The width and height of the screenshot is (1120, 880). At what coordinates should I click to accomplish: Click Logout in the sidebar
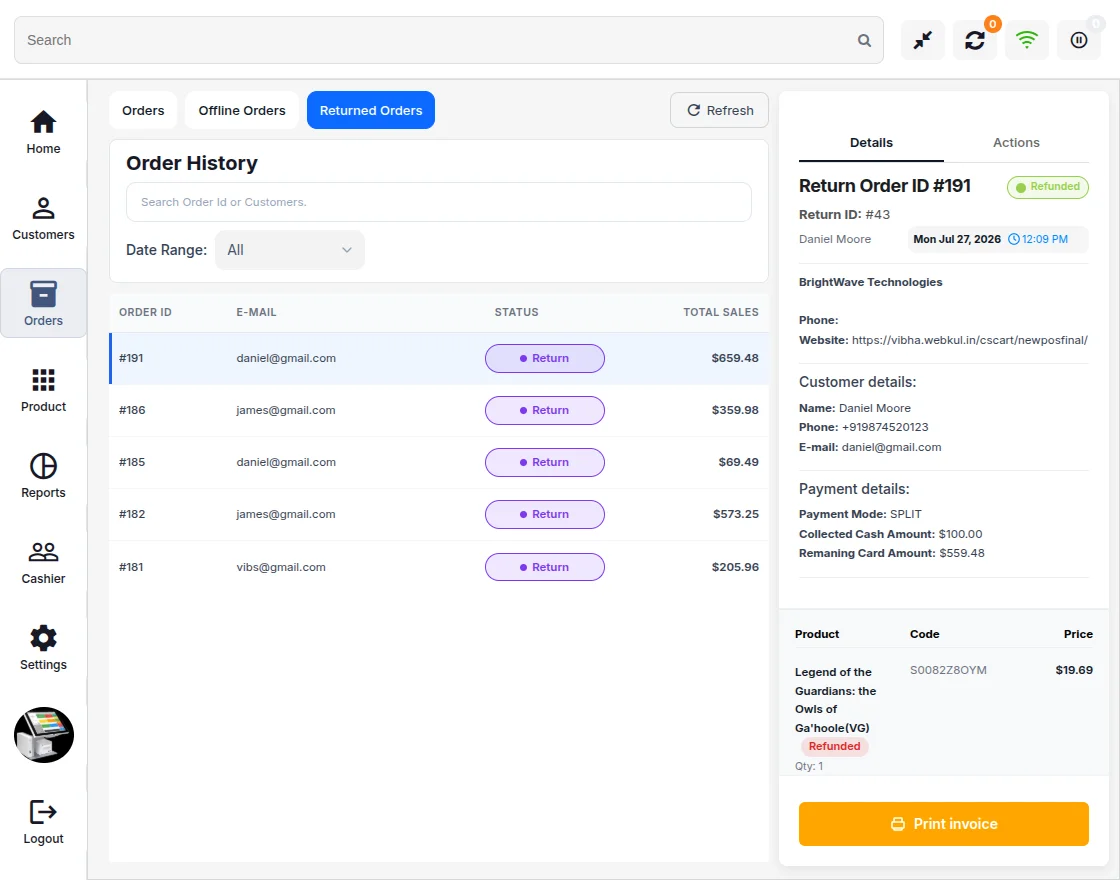click(x=43, y=822)
